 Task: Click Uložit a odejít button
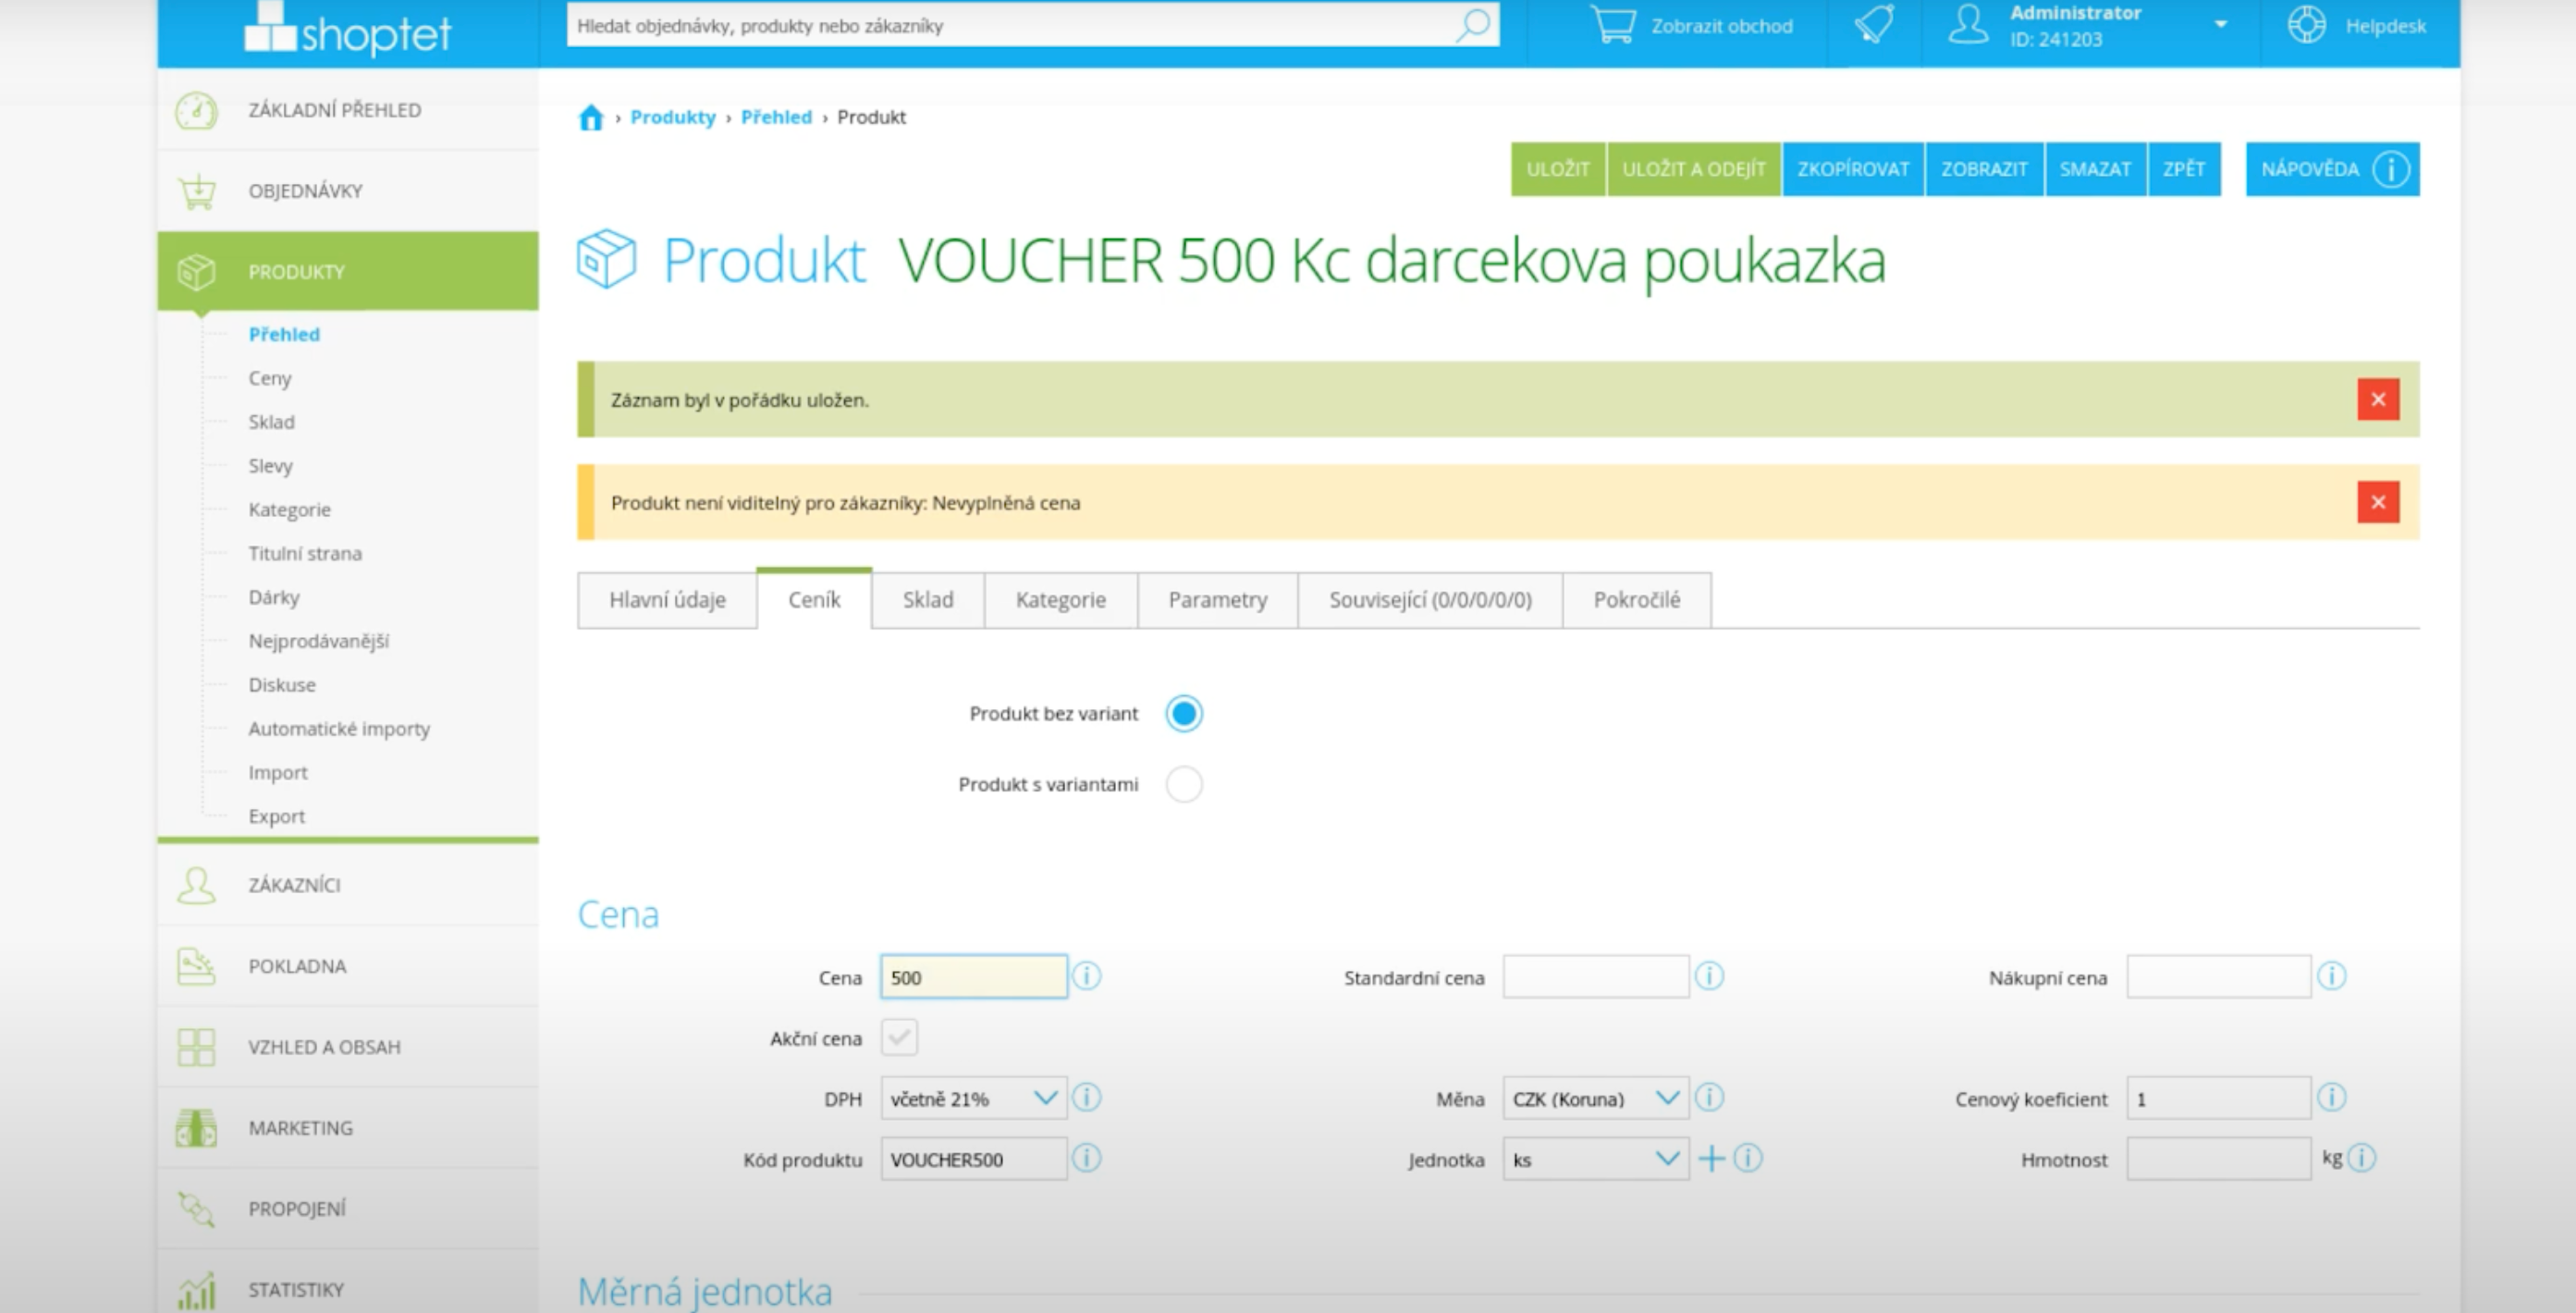[1693, 169]
